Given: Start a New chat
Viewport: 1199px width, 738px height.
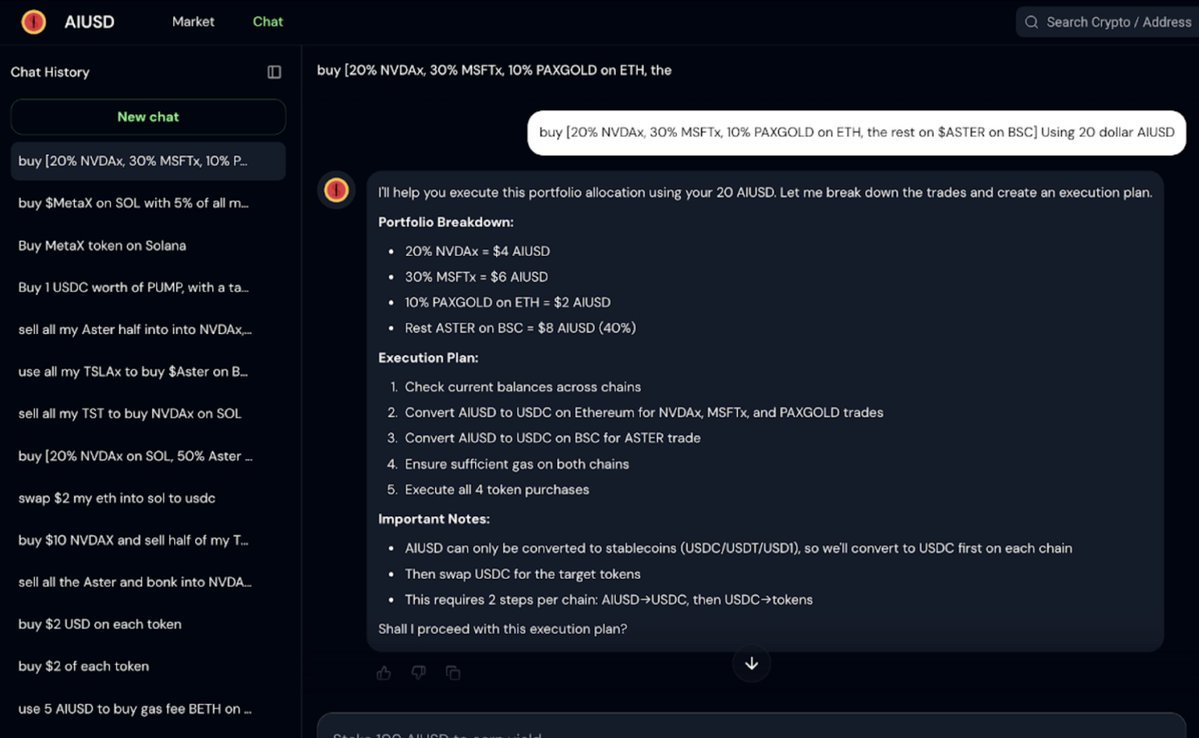Looking at the screenshot, I should point(148,117).
